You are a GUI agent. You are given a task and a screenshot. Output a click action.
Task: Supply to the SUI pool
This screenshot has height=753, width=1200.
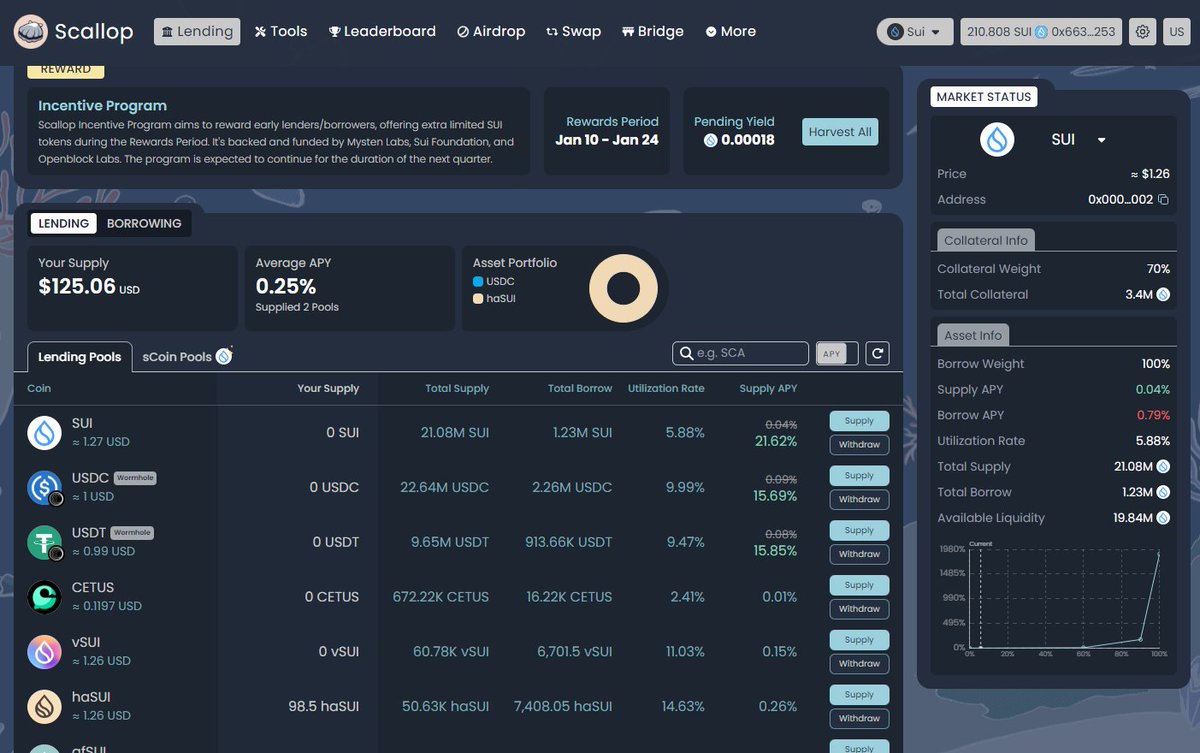coord(859,421)
